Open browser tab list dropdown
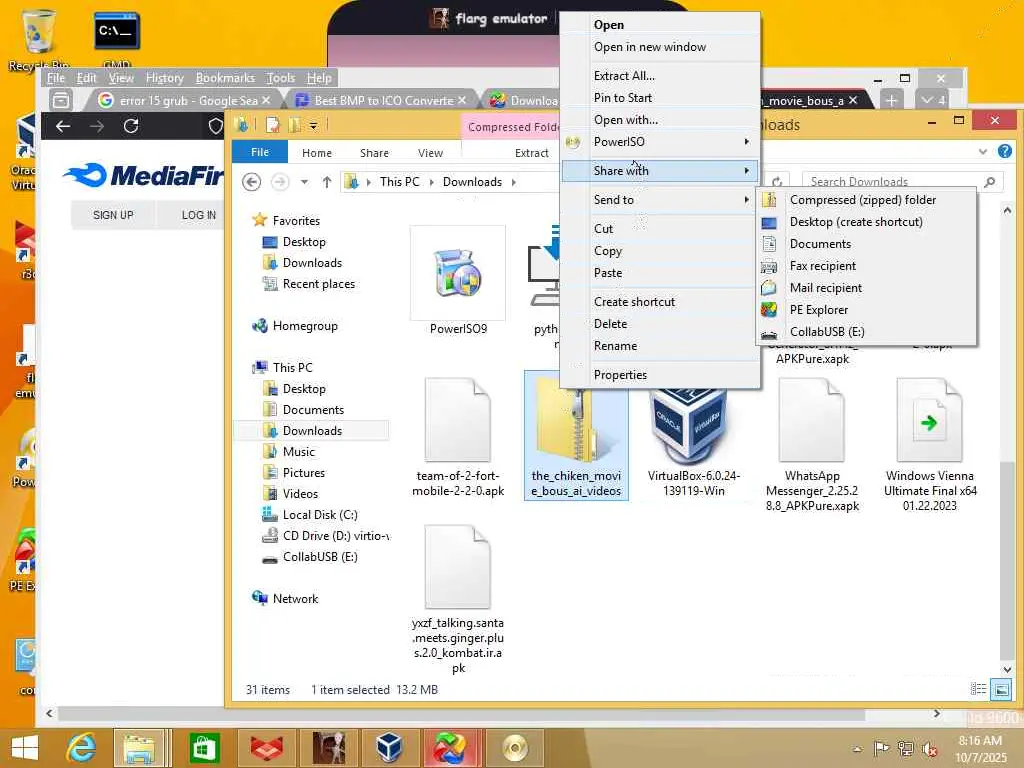 (x=933, y=100)
